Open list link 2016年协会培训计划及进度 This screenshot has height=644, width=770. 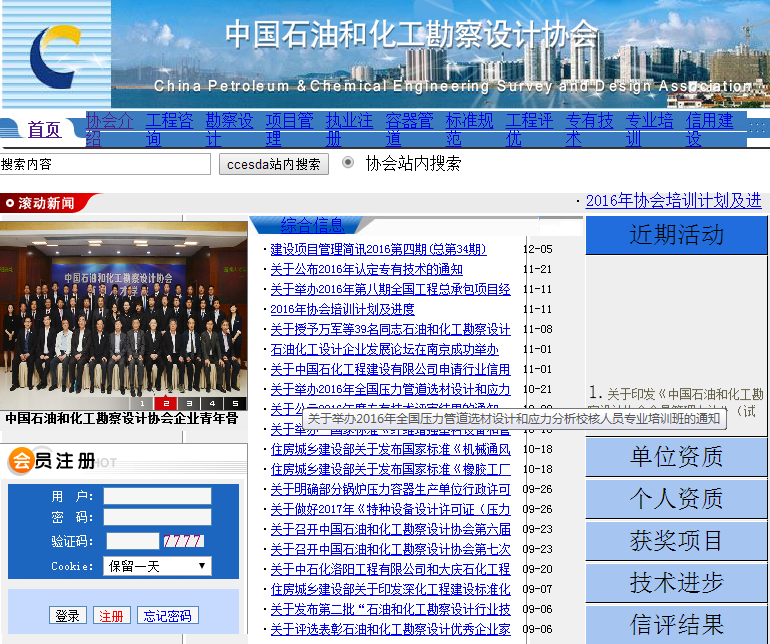point(342,309)
